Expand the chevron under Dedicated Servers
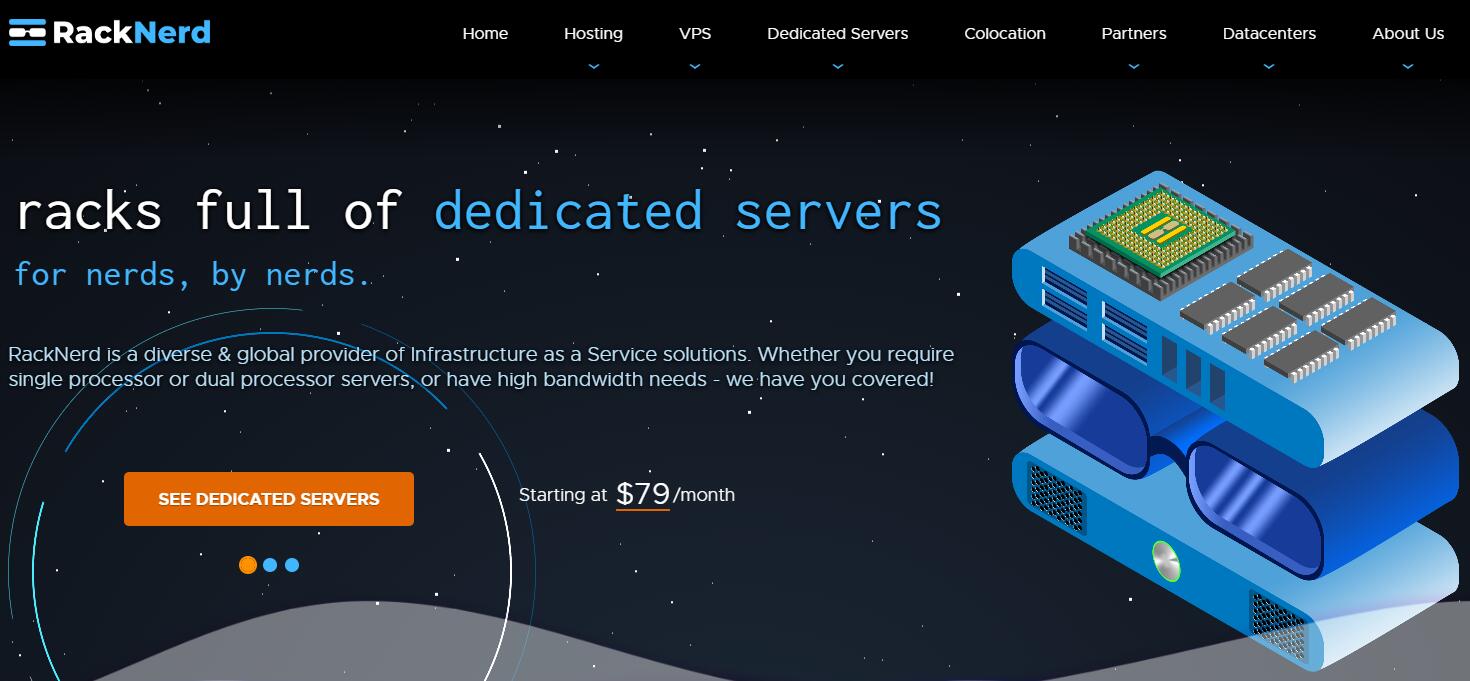 (x=838, y=66)
